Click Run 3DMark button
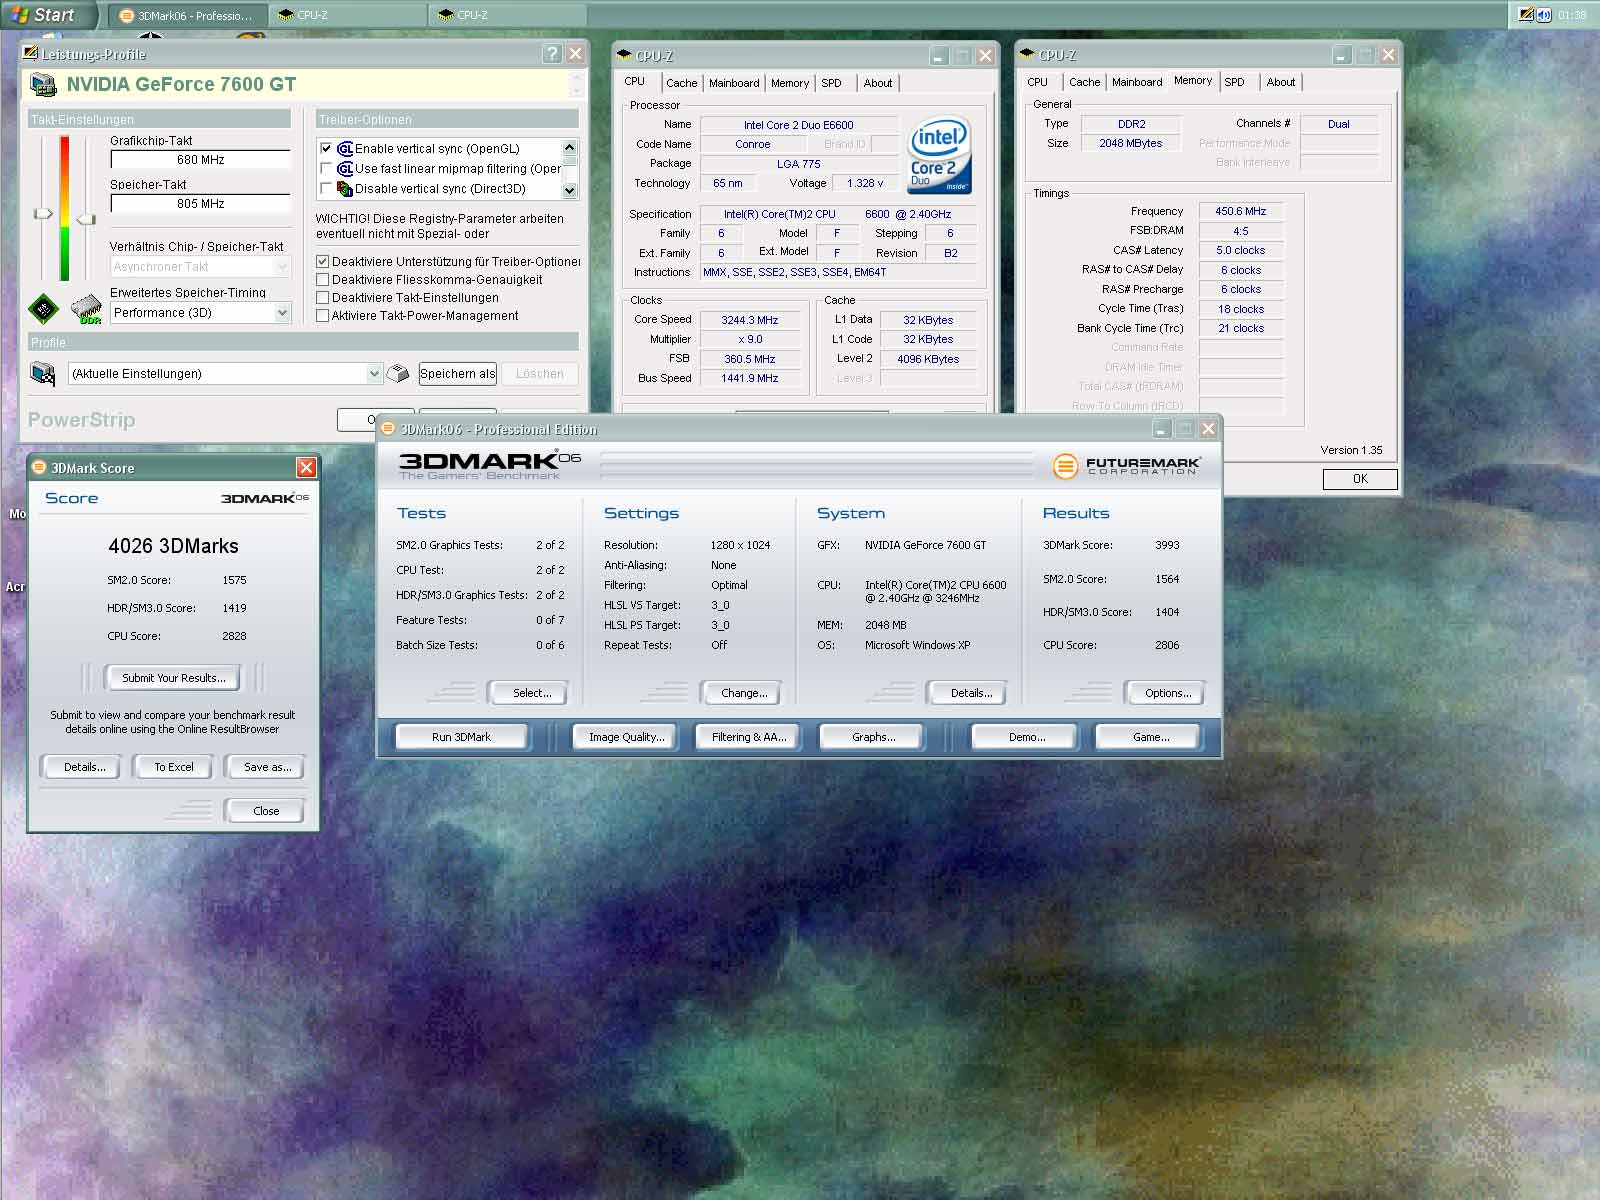 pyautogui.click(x=461, y=737)
